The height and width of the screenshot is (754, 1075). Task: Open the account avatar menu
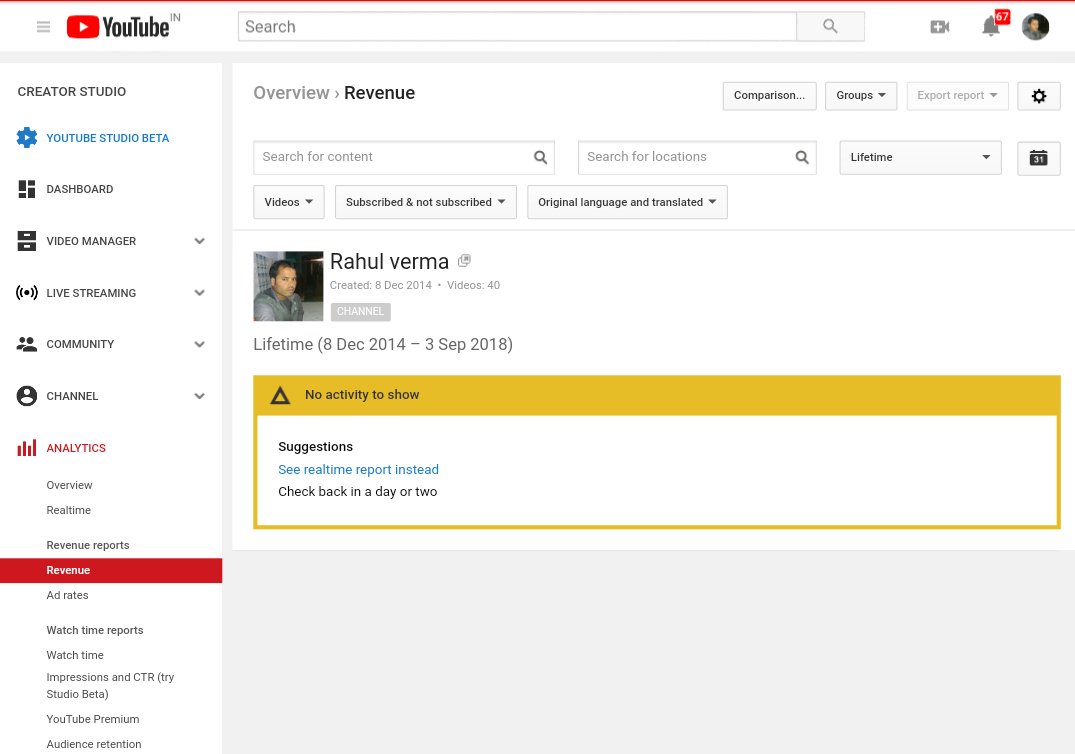(1035, 27)
